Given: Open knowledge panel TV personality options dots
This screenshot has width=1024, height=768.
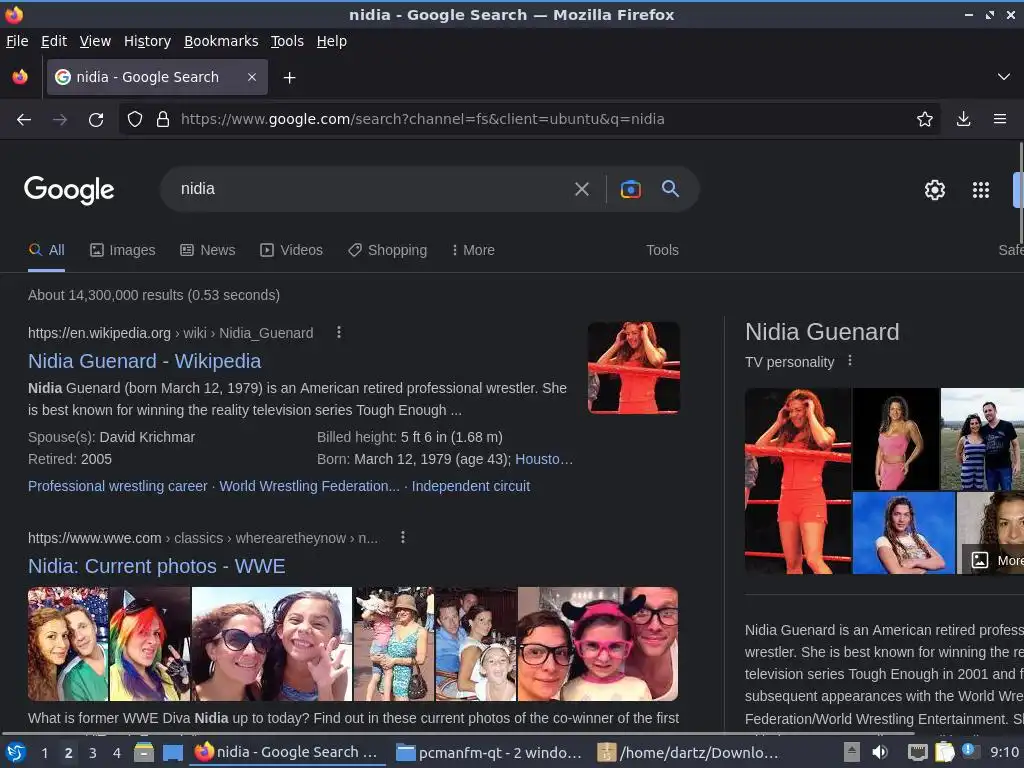Looking at the screenshot, I should coord(850,360).
